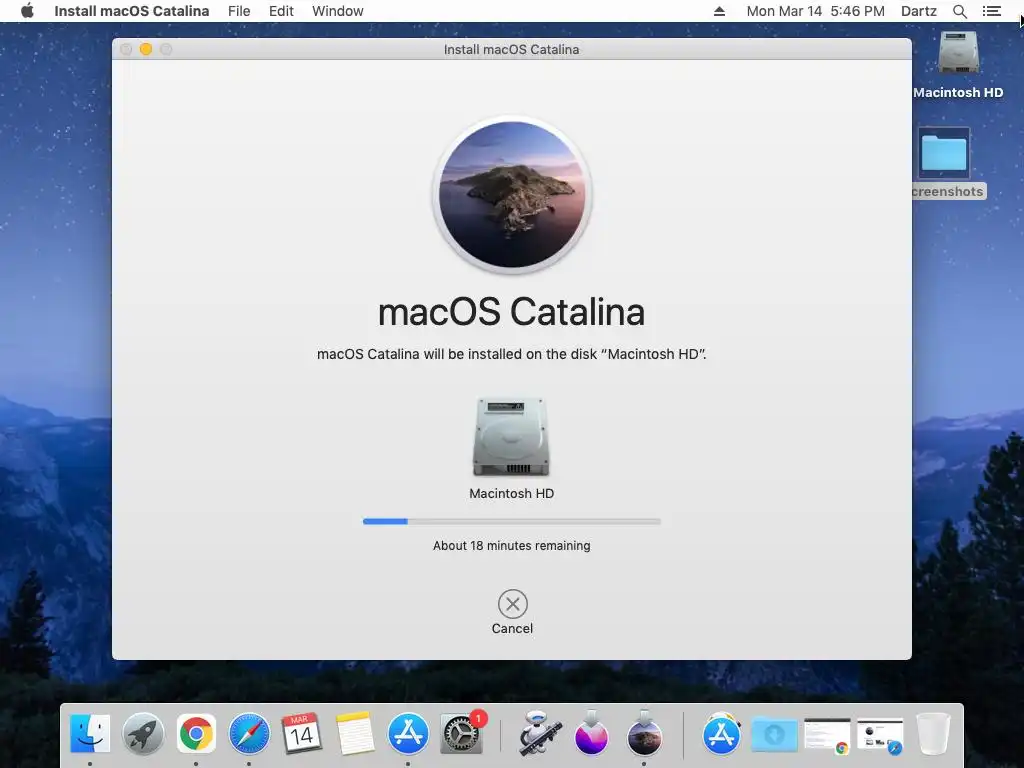This screenshot has height=768, width=1024.
Task: Click the "About 18 minutes remaining" text
Action: [x=511, y=545]
